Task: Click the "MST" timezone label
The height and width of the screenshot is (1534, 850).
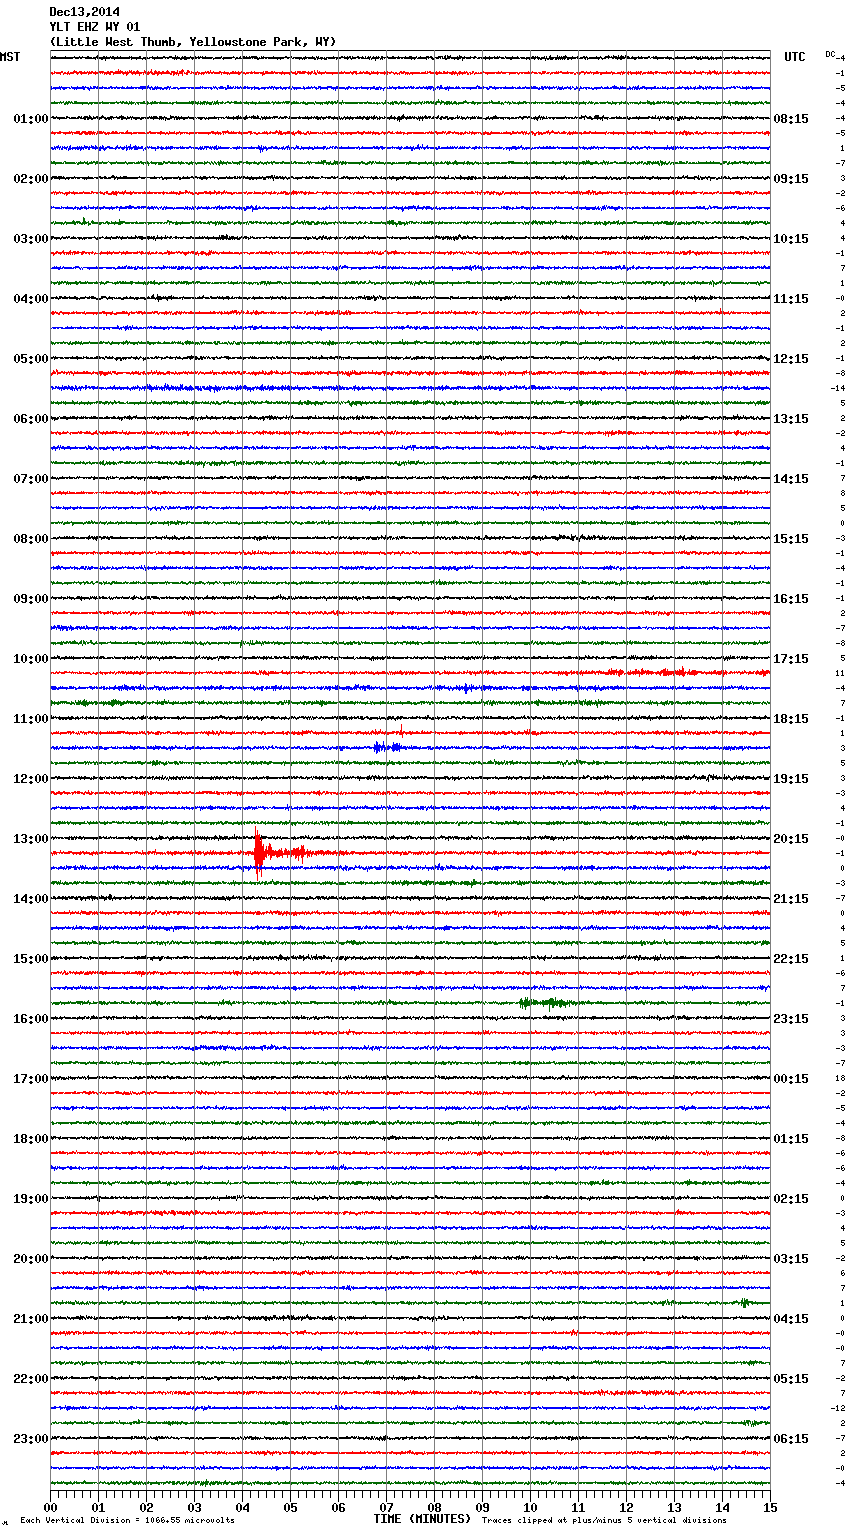Action: pos(10,57)
